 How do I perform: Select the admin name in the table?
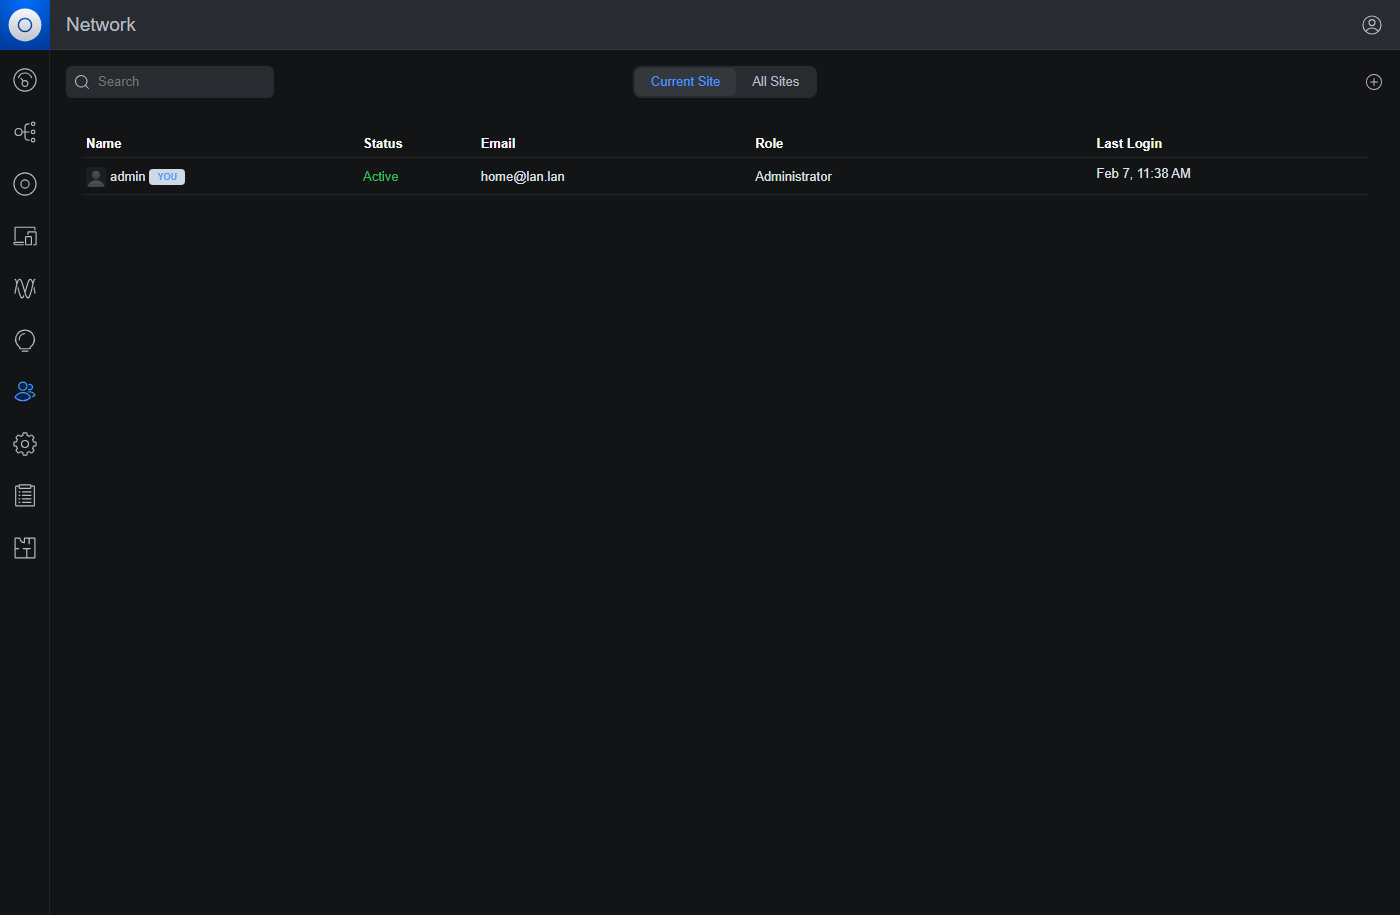[128, 176]
